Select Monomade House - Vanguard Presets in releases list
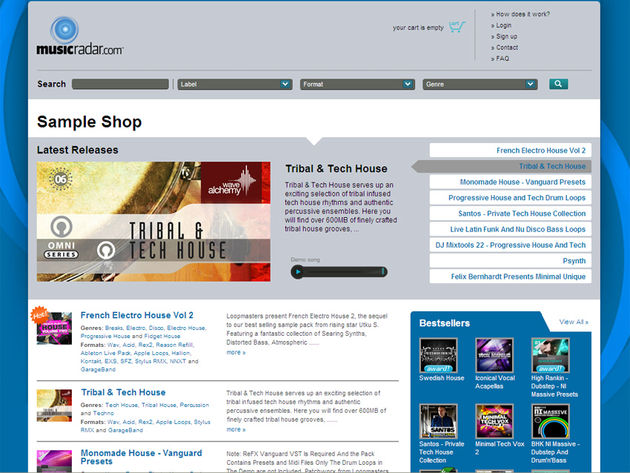Viewport: 630px width, 473px height. click(x=510, y=182)
